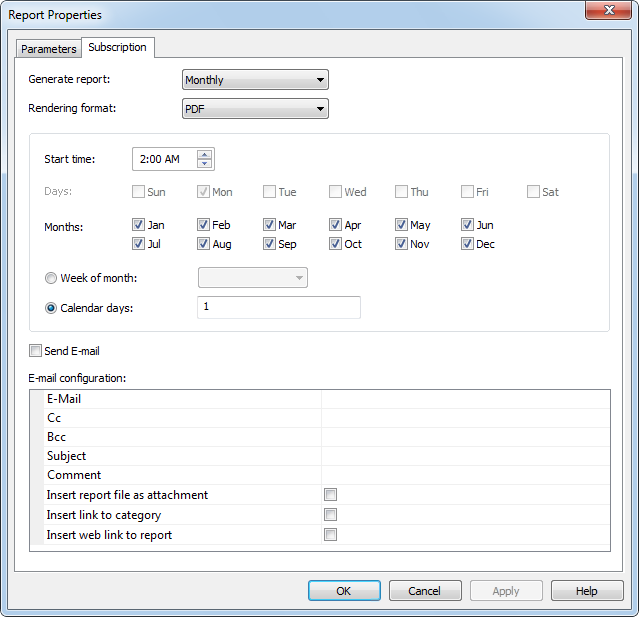Viewport: 639px width, 617px height.
Task: Toggle the Mon day checkbox
Action: [203, 192]
